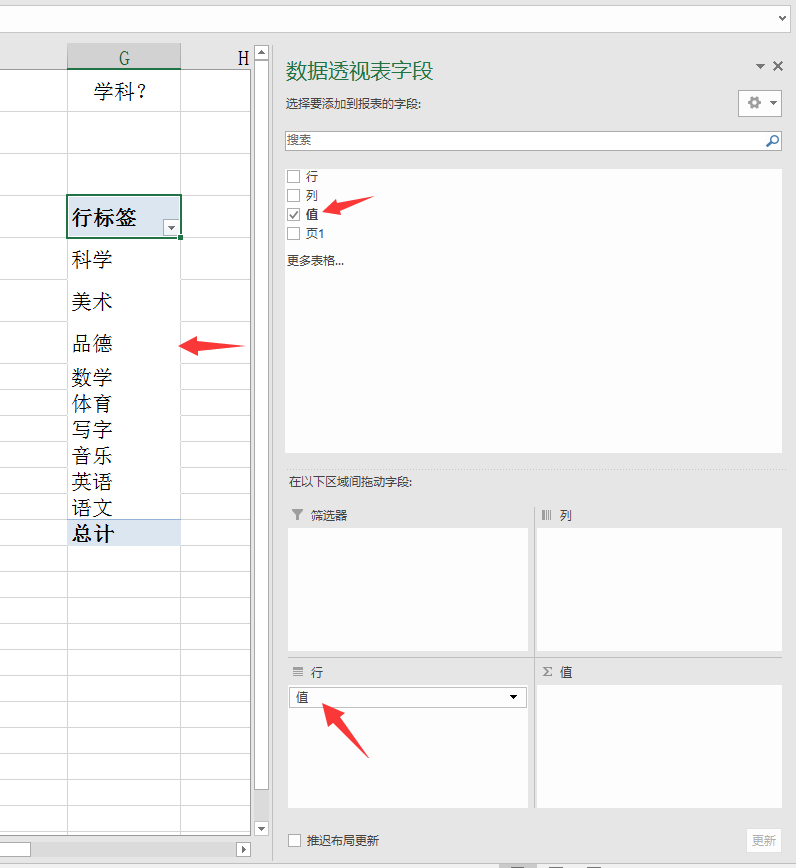The width and height of the screenshot is (796, 868).
Task: Click the horizontal scrollbar right arrow
Action: point(243,849)
